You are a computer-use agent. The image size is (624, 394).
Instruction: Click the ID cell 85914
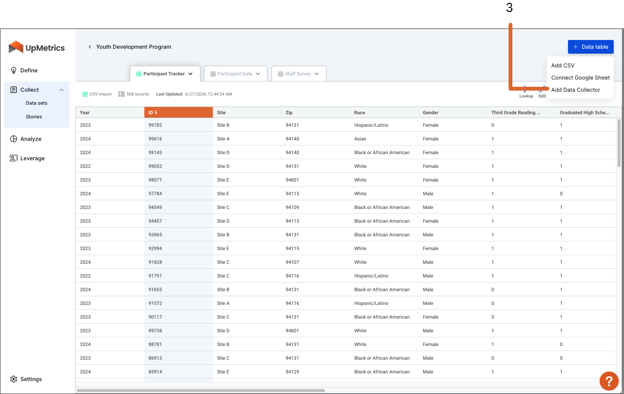[x=178, y=372]
